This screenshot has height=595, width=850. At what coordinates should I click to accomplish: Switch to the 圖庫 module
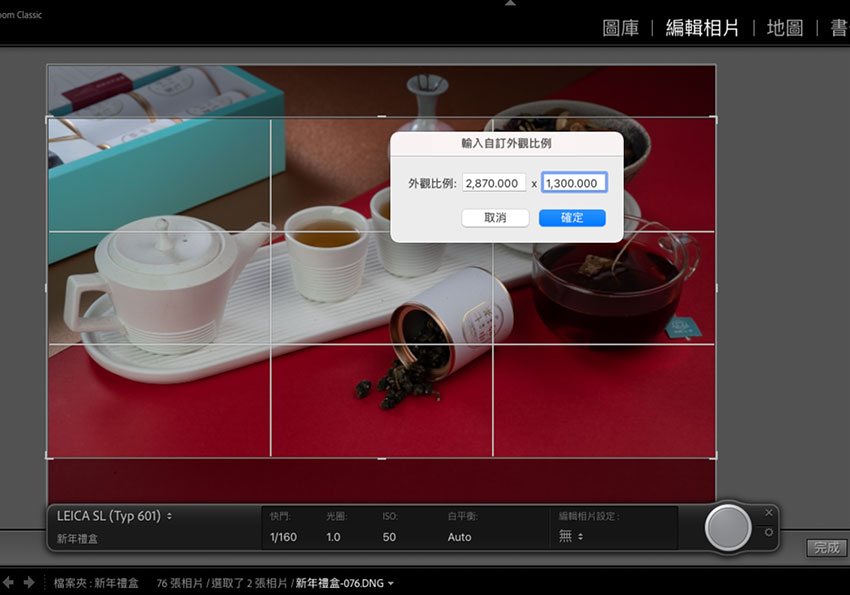click(620, 28)
